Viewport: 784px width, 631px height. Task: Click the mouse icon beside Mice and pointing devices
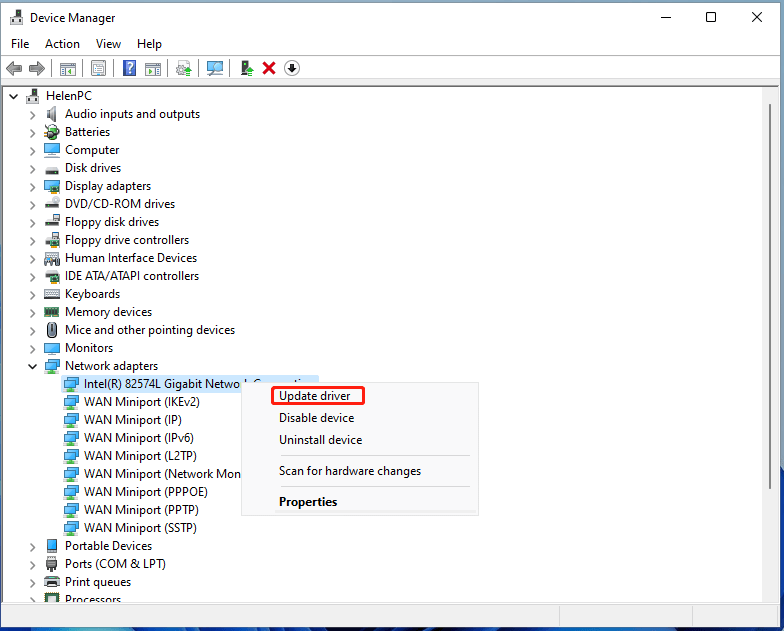coord(52,330)
